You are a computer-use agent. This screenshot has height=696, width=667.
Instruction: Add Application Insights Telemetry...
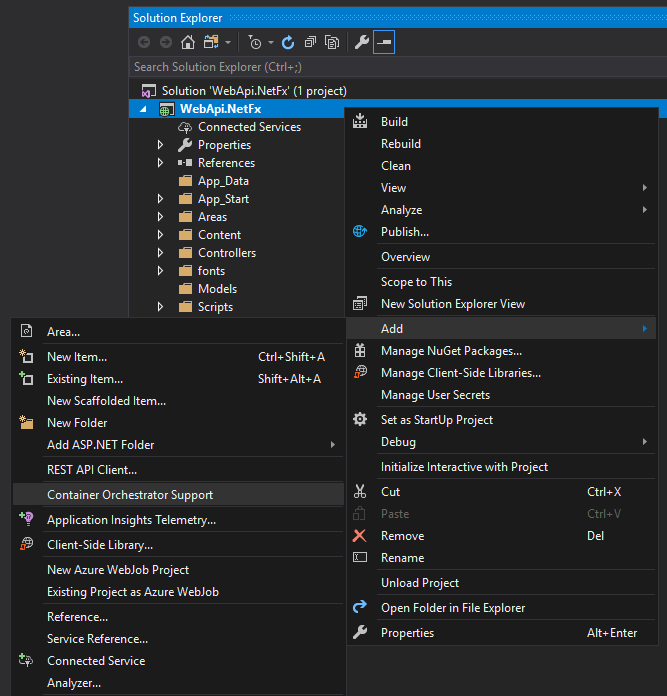click(x=178, y=520)
